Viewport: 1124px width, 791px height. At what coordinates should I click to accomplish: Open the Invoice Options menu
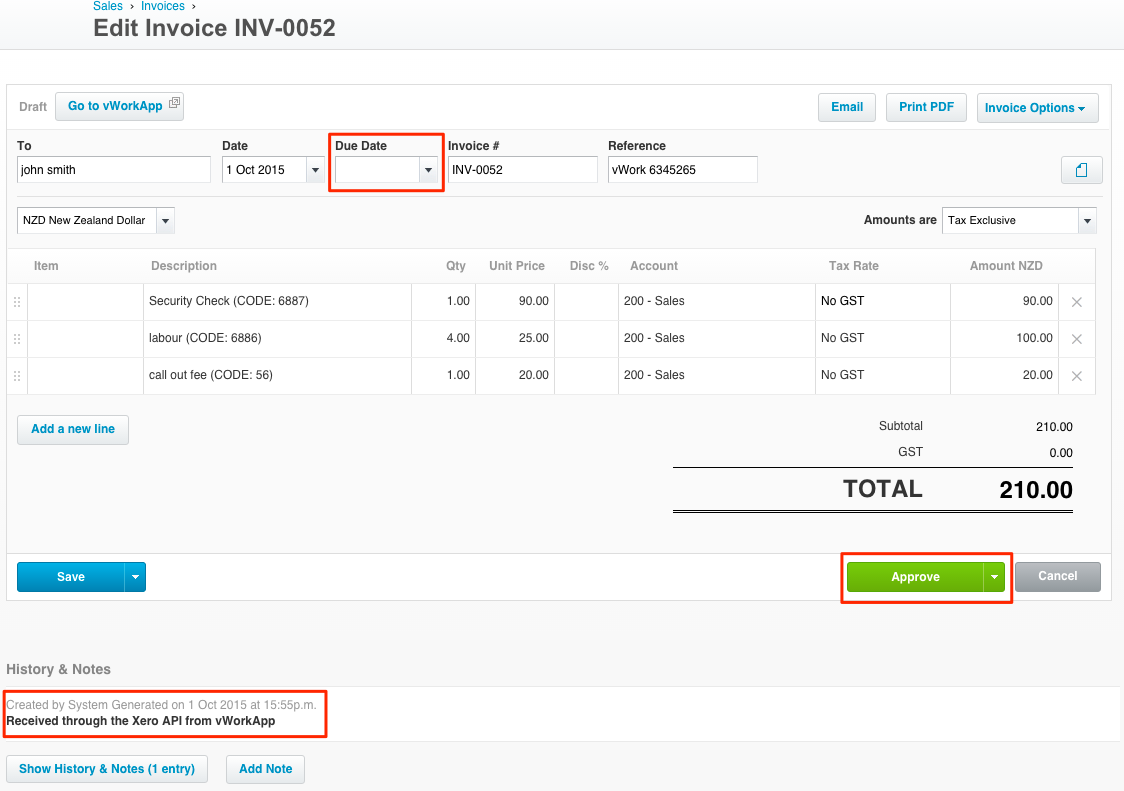click(x=1037, y=107)
